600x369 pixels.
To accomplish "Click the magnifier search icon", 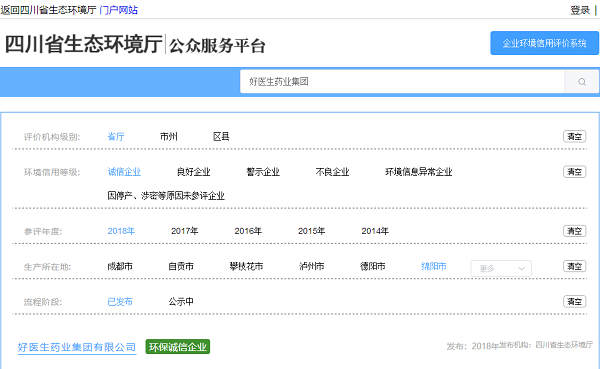I will (x=582, y=82).
